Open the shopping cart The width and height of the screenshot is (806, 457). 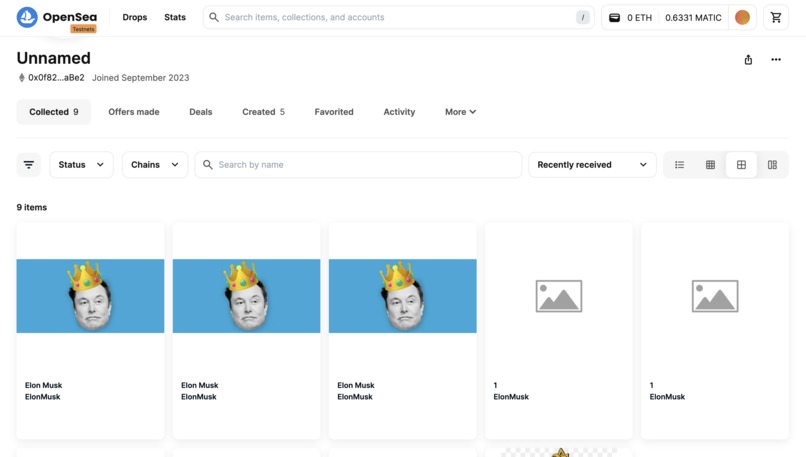click(776, 17)
